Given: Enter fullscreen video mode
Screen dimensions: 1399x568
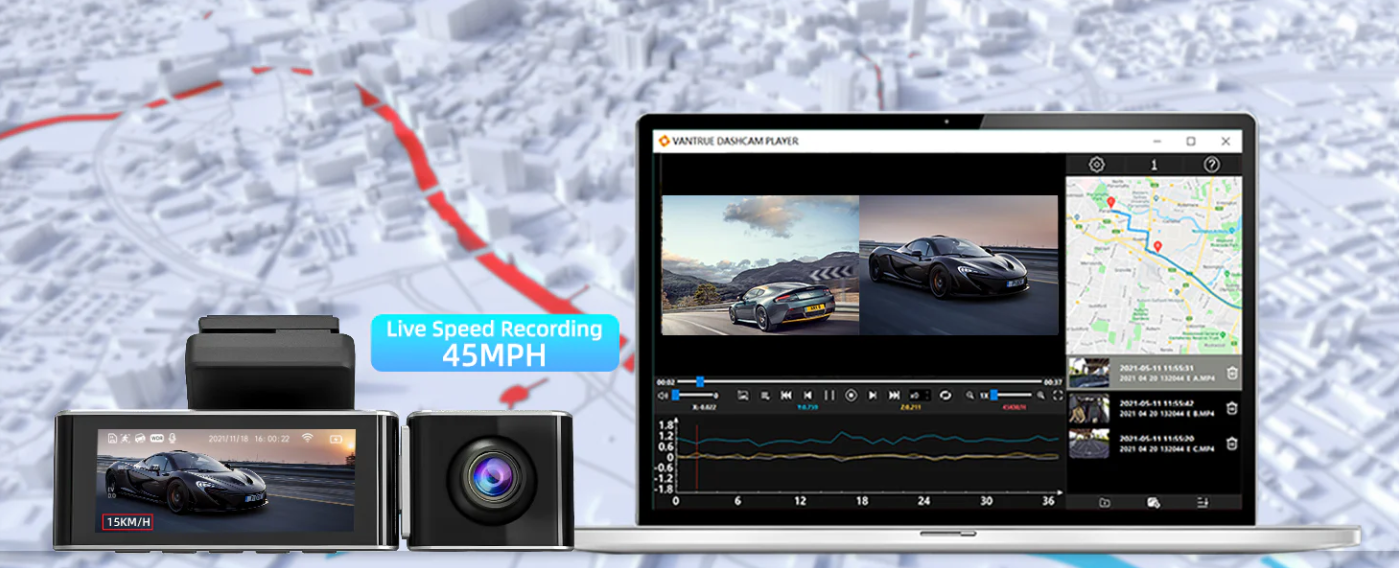Looking at the screenshot, I should [x=1058, y=396].
